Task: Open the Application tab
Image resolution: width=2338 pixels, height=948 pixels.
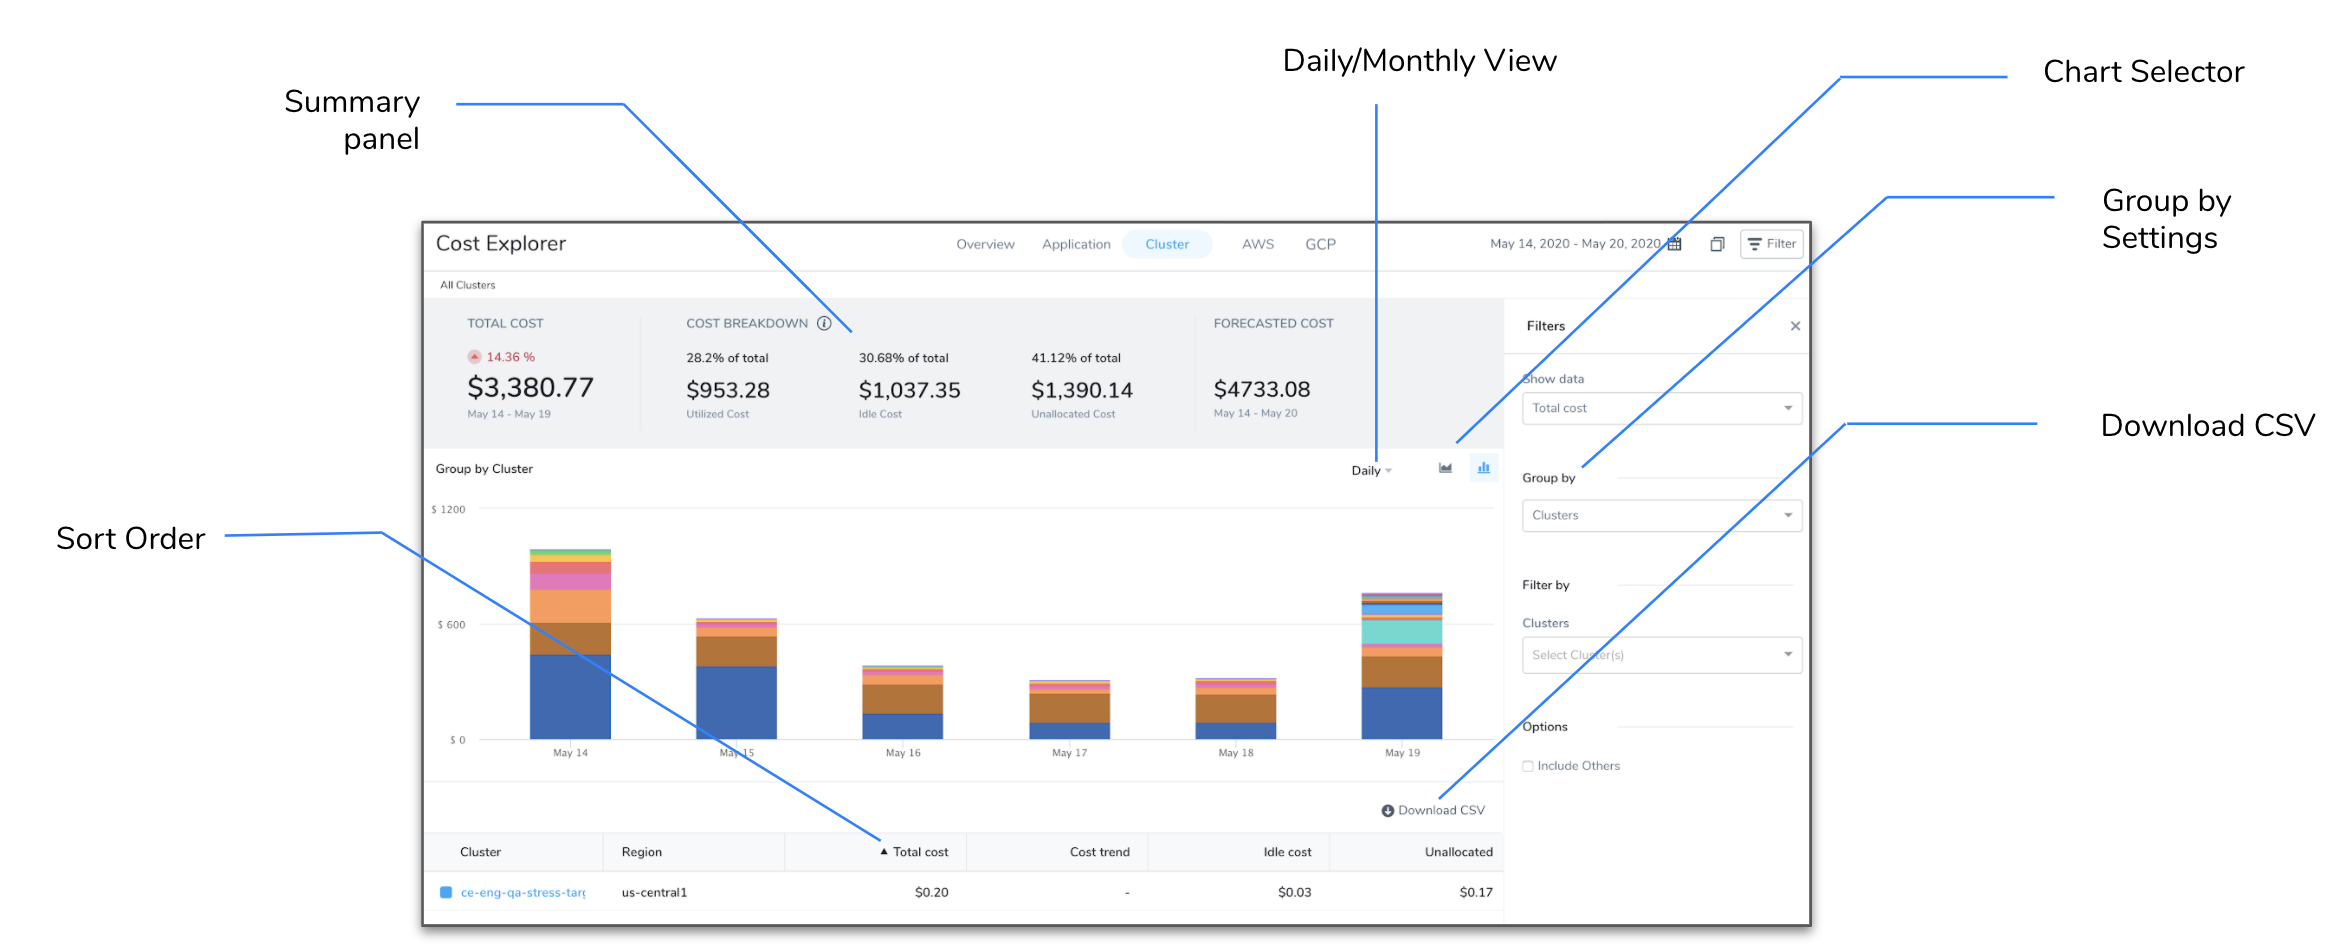Action: click(x=1076, y=244)
